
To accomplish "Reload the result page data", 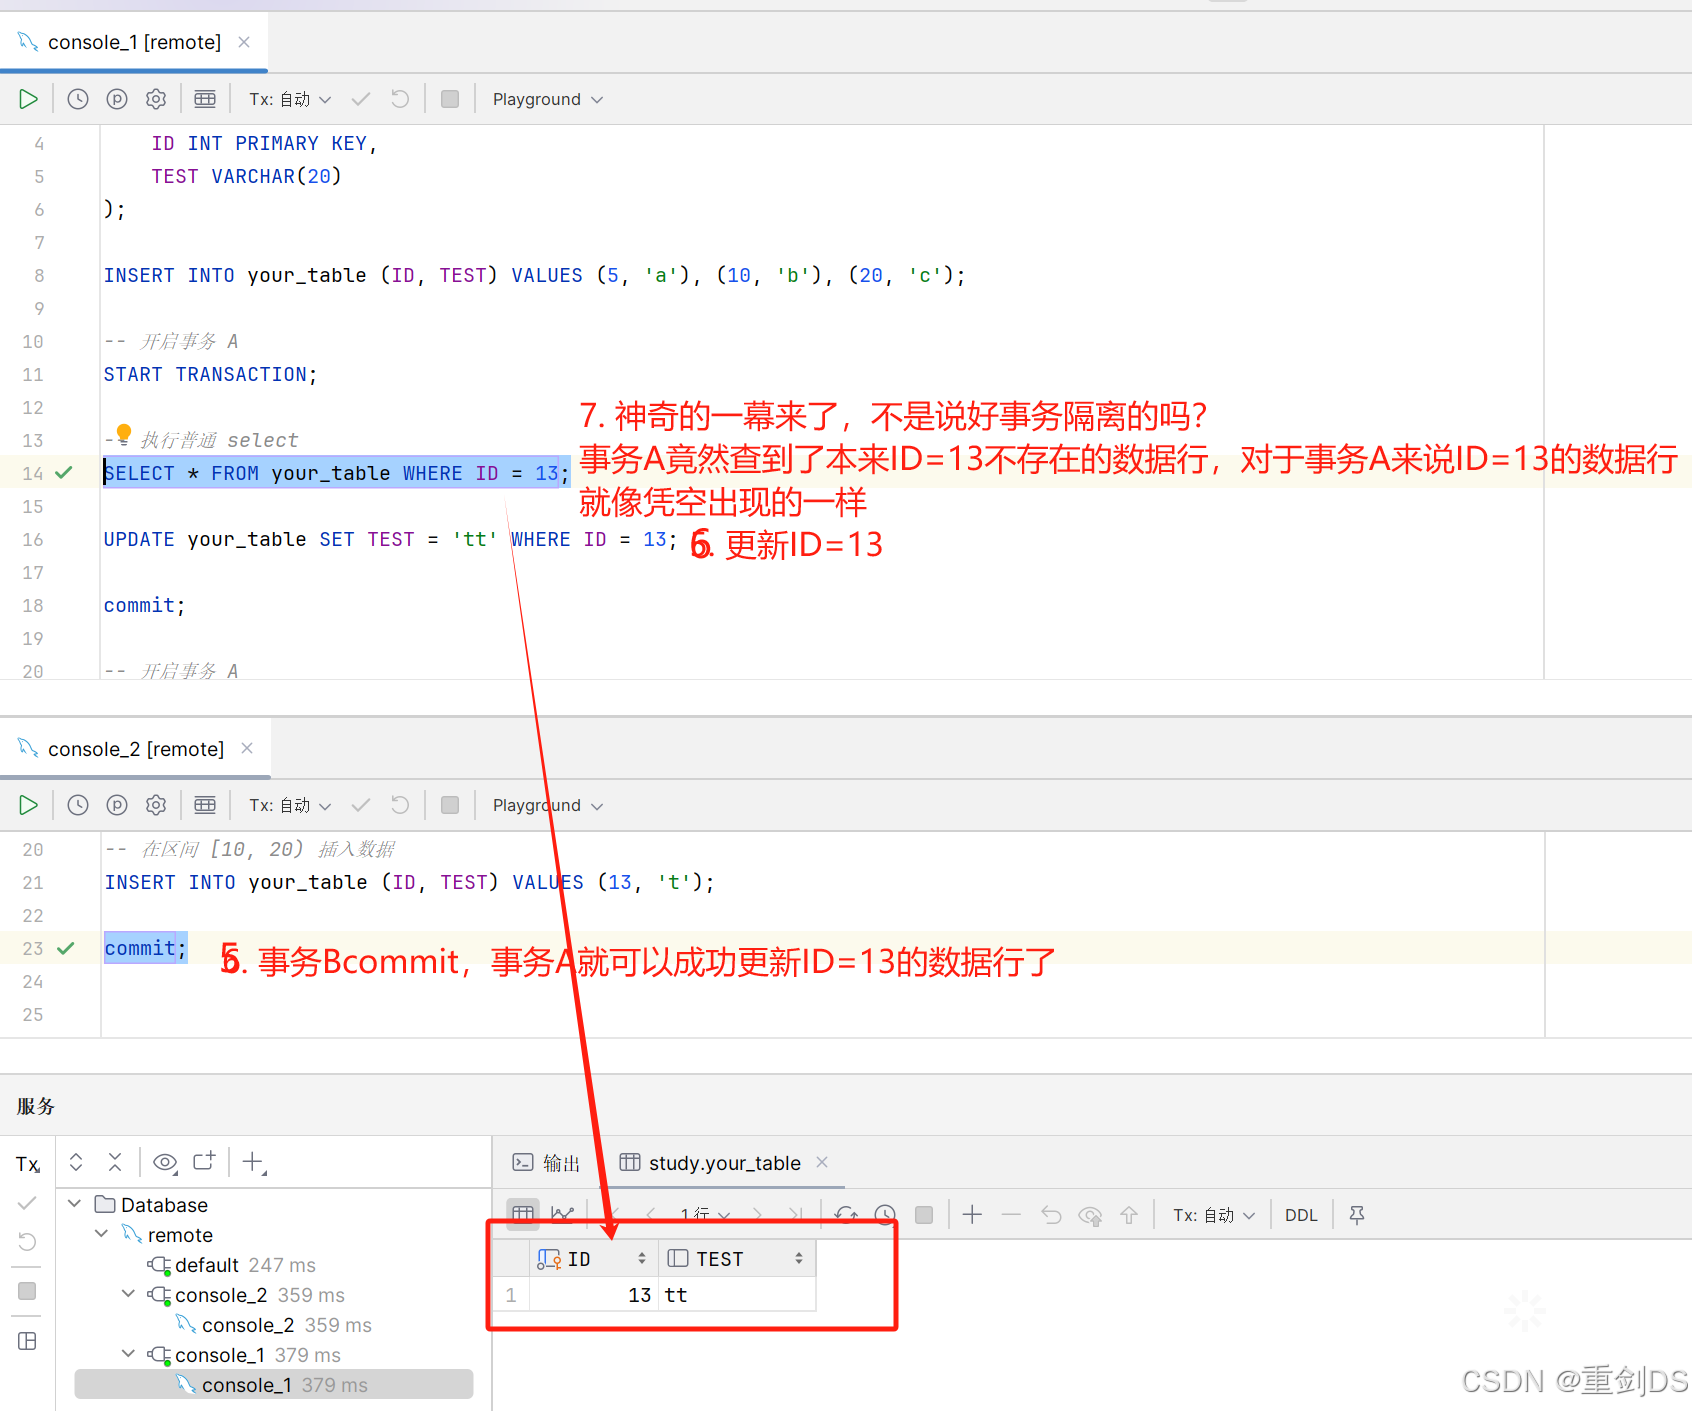I will [x=847, y=1215].
